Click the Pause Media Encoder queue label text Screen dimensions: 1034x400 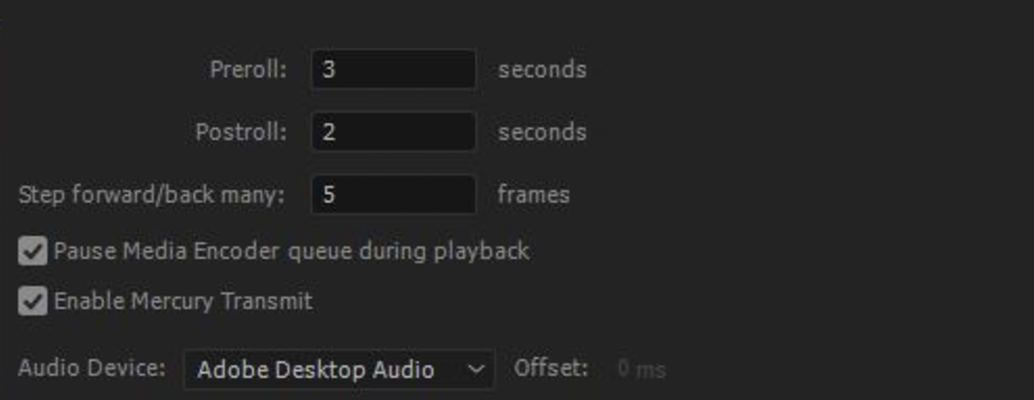coord(291,250)
